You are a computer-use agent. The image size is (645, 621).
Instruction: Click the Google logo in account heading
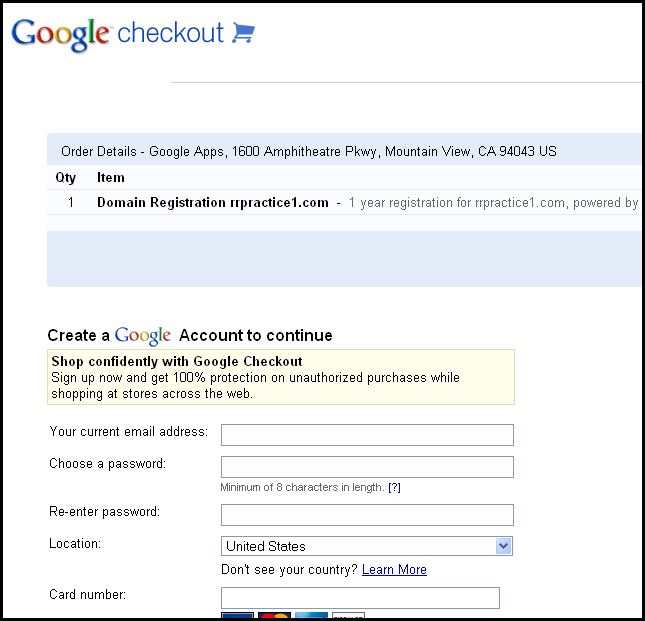tap(142, 336)
